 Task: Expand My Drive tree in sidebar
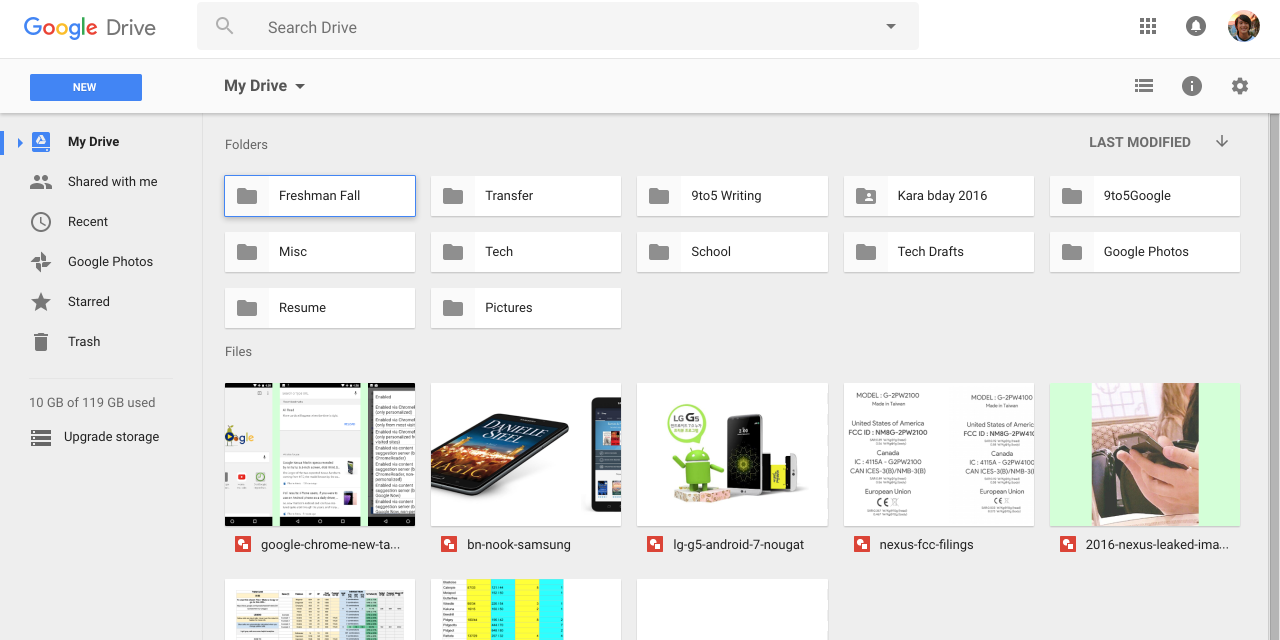19,142
